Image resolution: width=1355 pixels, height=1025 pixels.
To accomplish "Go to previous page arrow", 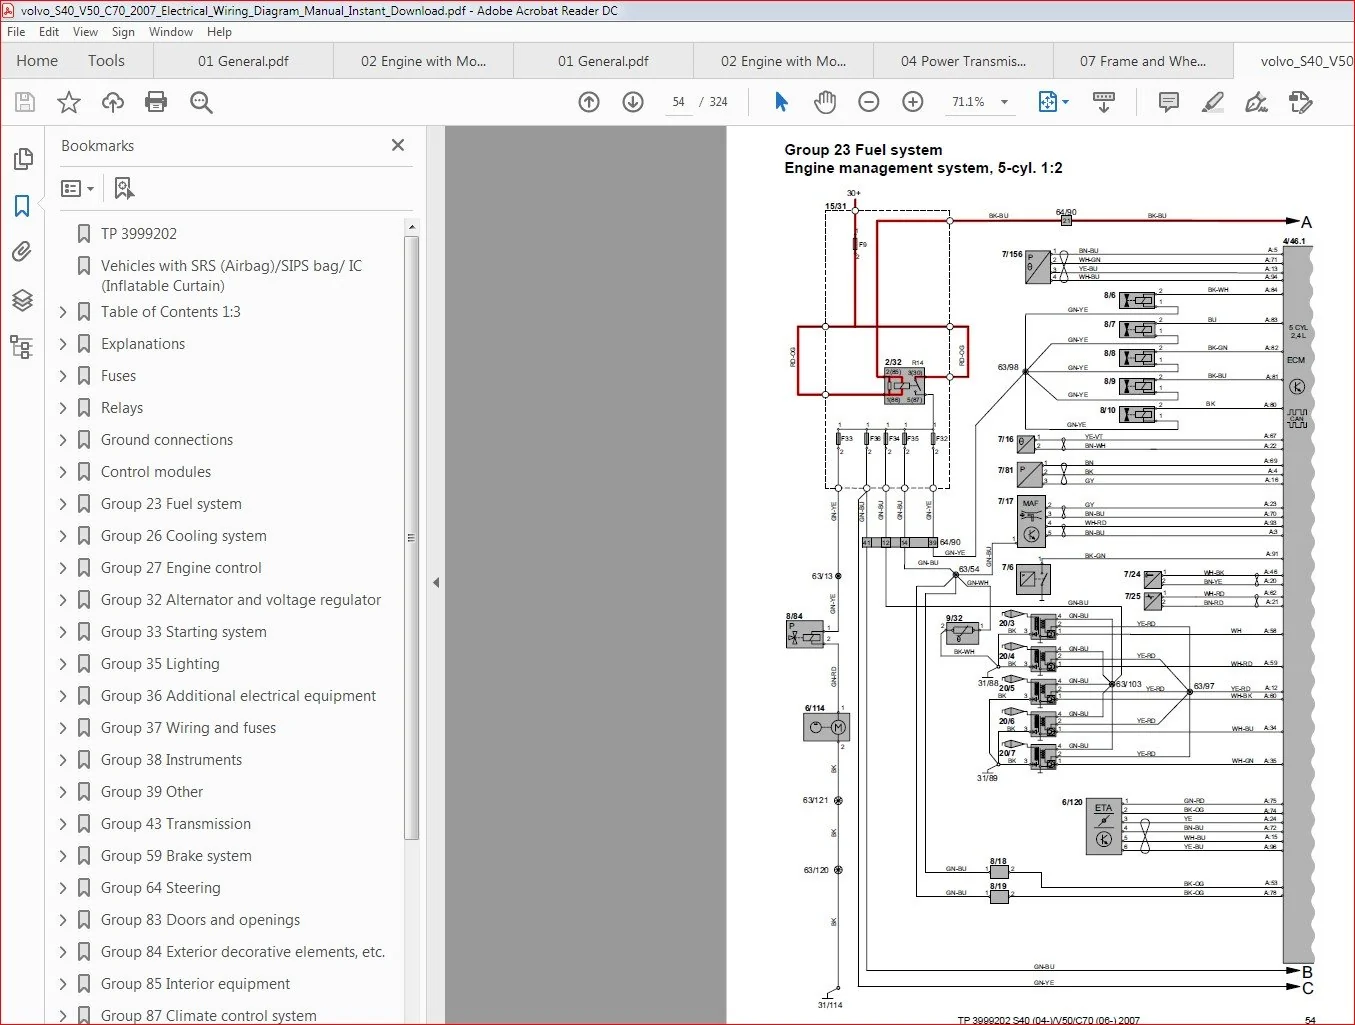I will 589,102.
